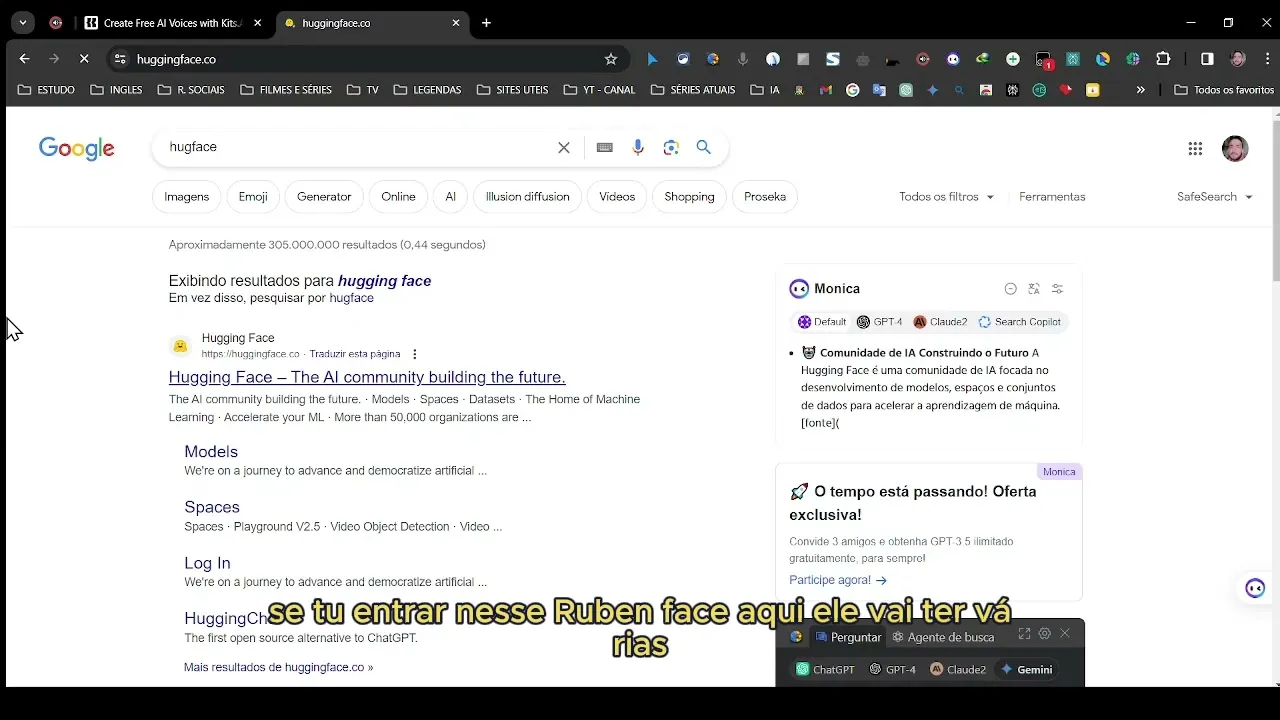Open Hugging Face main result title link
Image resolution: width=1280 pixels, height=720 pixels.
[367, 377]
